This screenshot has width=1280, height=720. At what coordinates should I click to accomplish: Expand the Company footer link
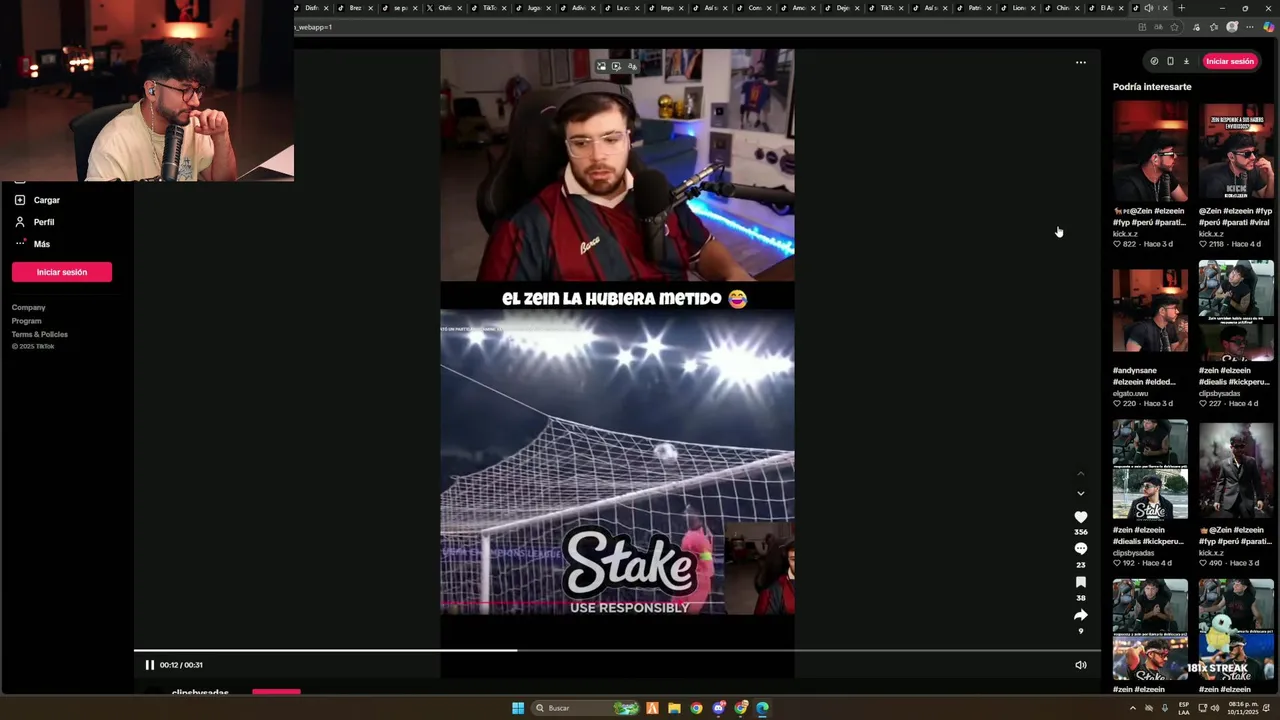coord(28,308)
